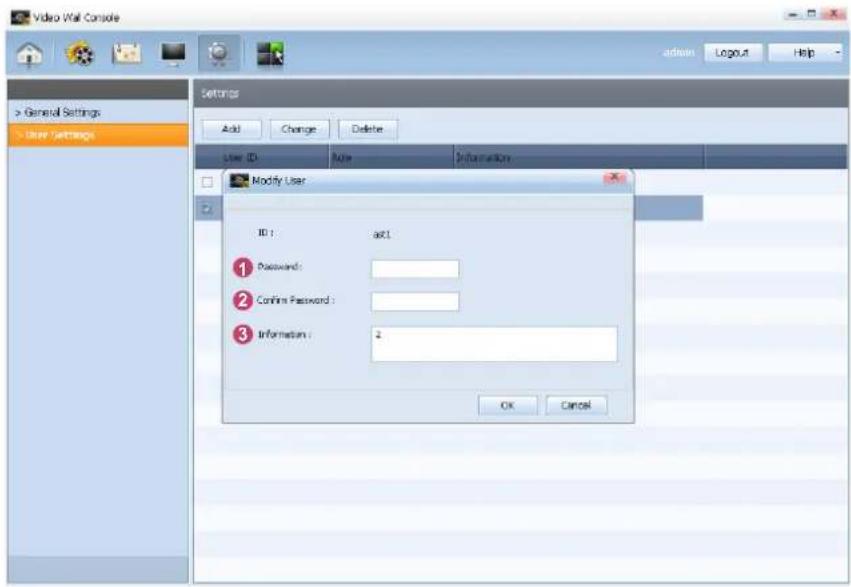The height and width of the screenshot is (587, 851).
Task: Tick the first user row checkbox
Action: 207,182
